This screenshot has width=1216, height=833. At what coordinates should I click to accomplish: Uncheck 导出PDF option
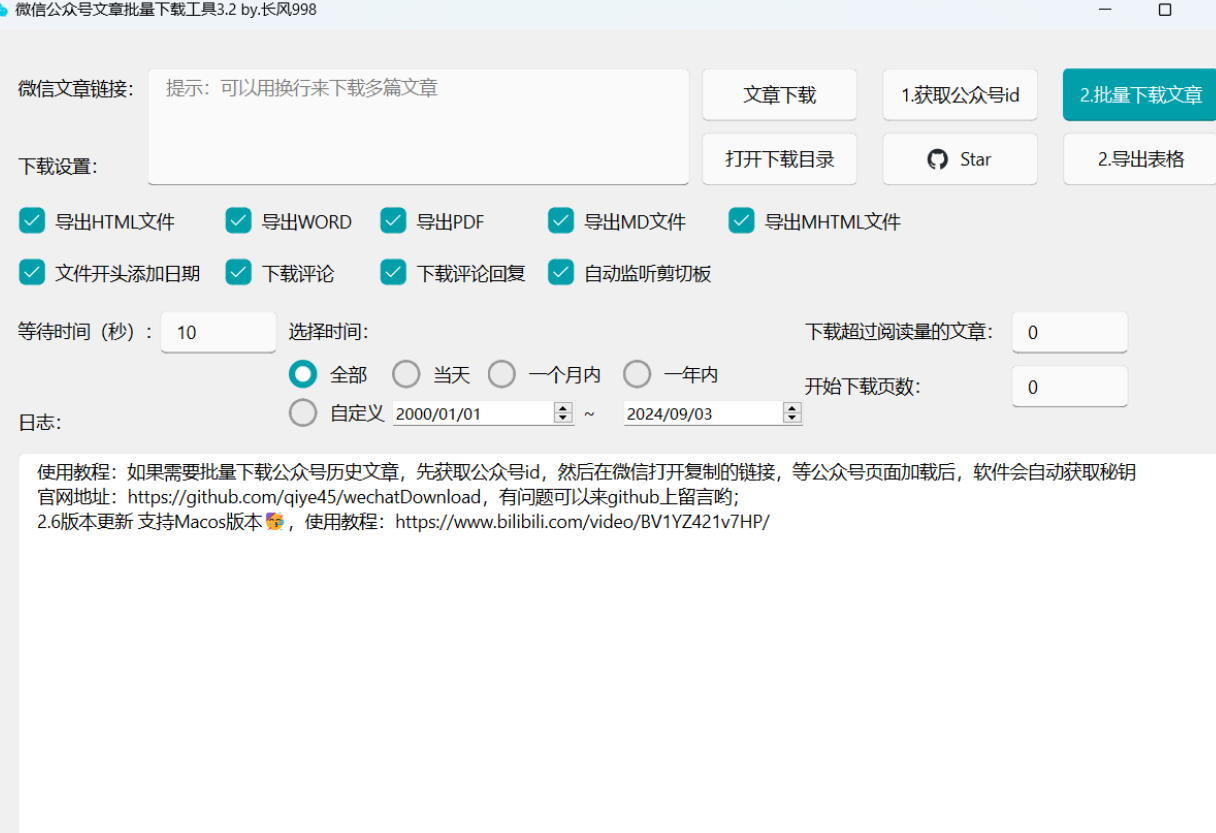click(393, 221)
